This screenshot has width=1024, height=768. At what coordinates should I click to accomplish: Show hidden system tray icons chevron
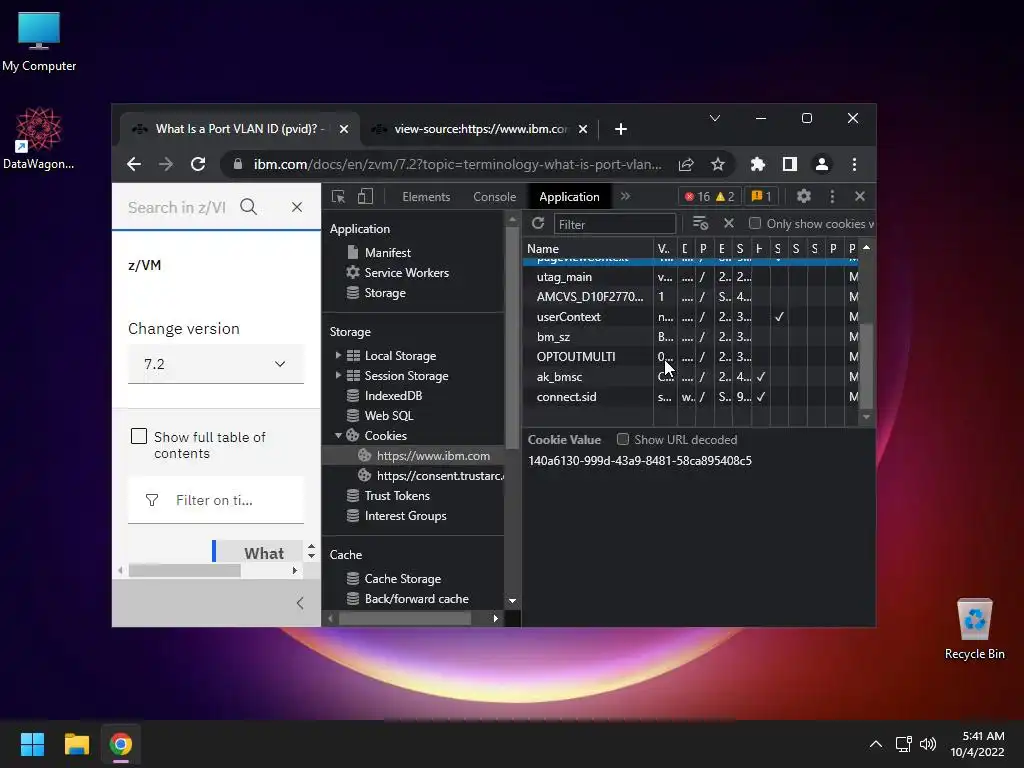(x=876, y=744)
